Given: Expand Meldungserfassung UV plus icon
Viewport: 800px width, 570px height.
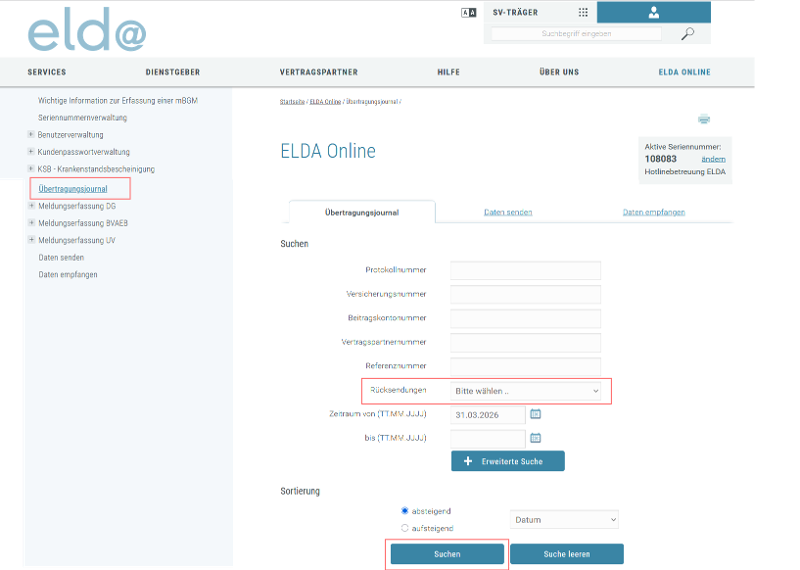Looking at the screenshot, I should coord(31,240).
